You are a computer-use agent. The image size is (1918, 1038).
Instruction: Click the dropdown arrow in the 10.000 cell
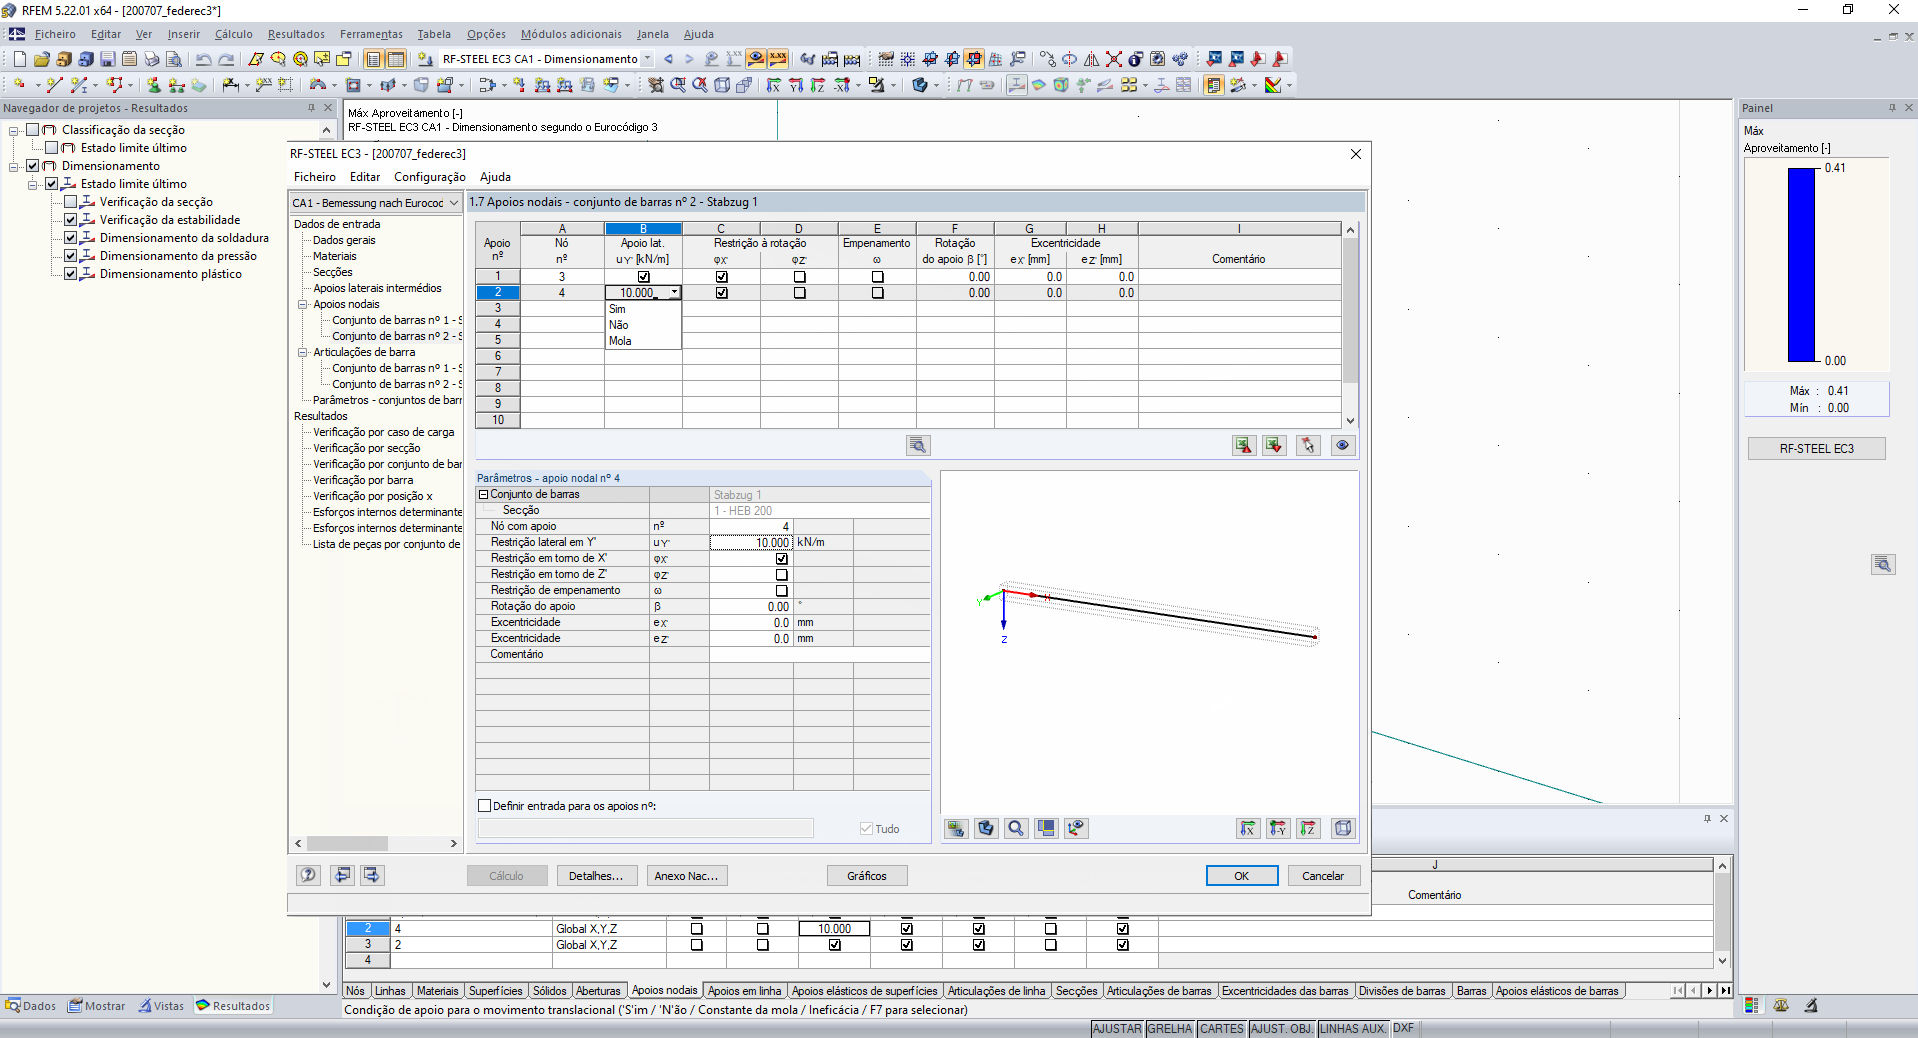[x=675, y=293]
